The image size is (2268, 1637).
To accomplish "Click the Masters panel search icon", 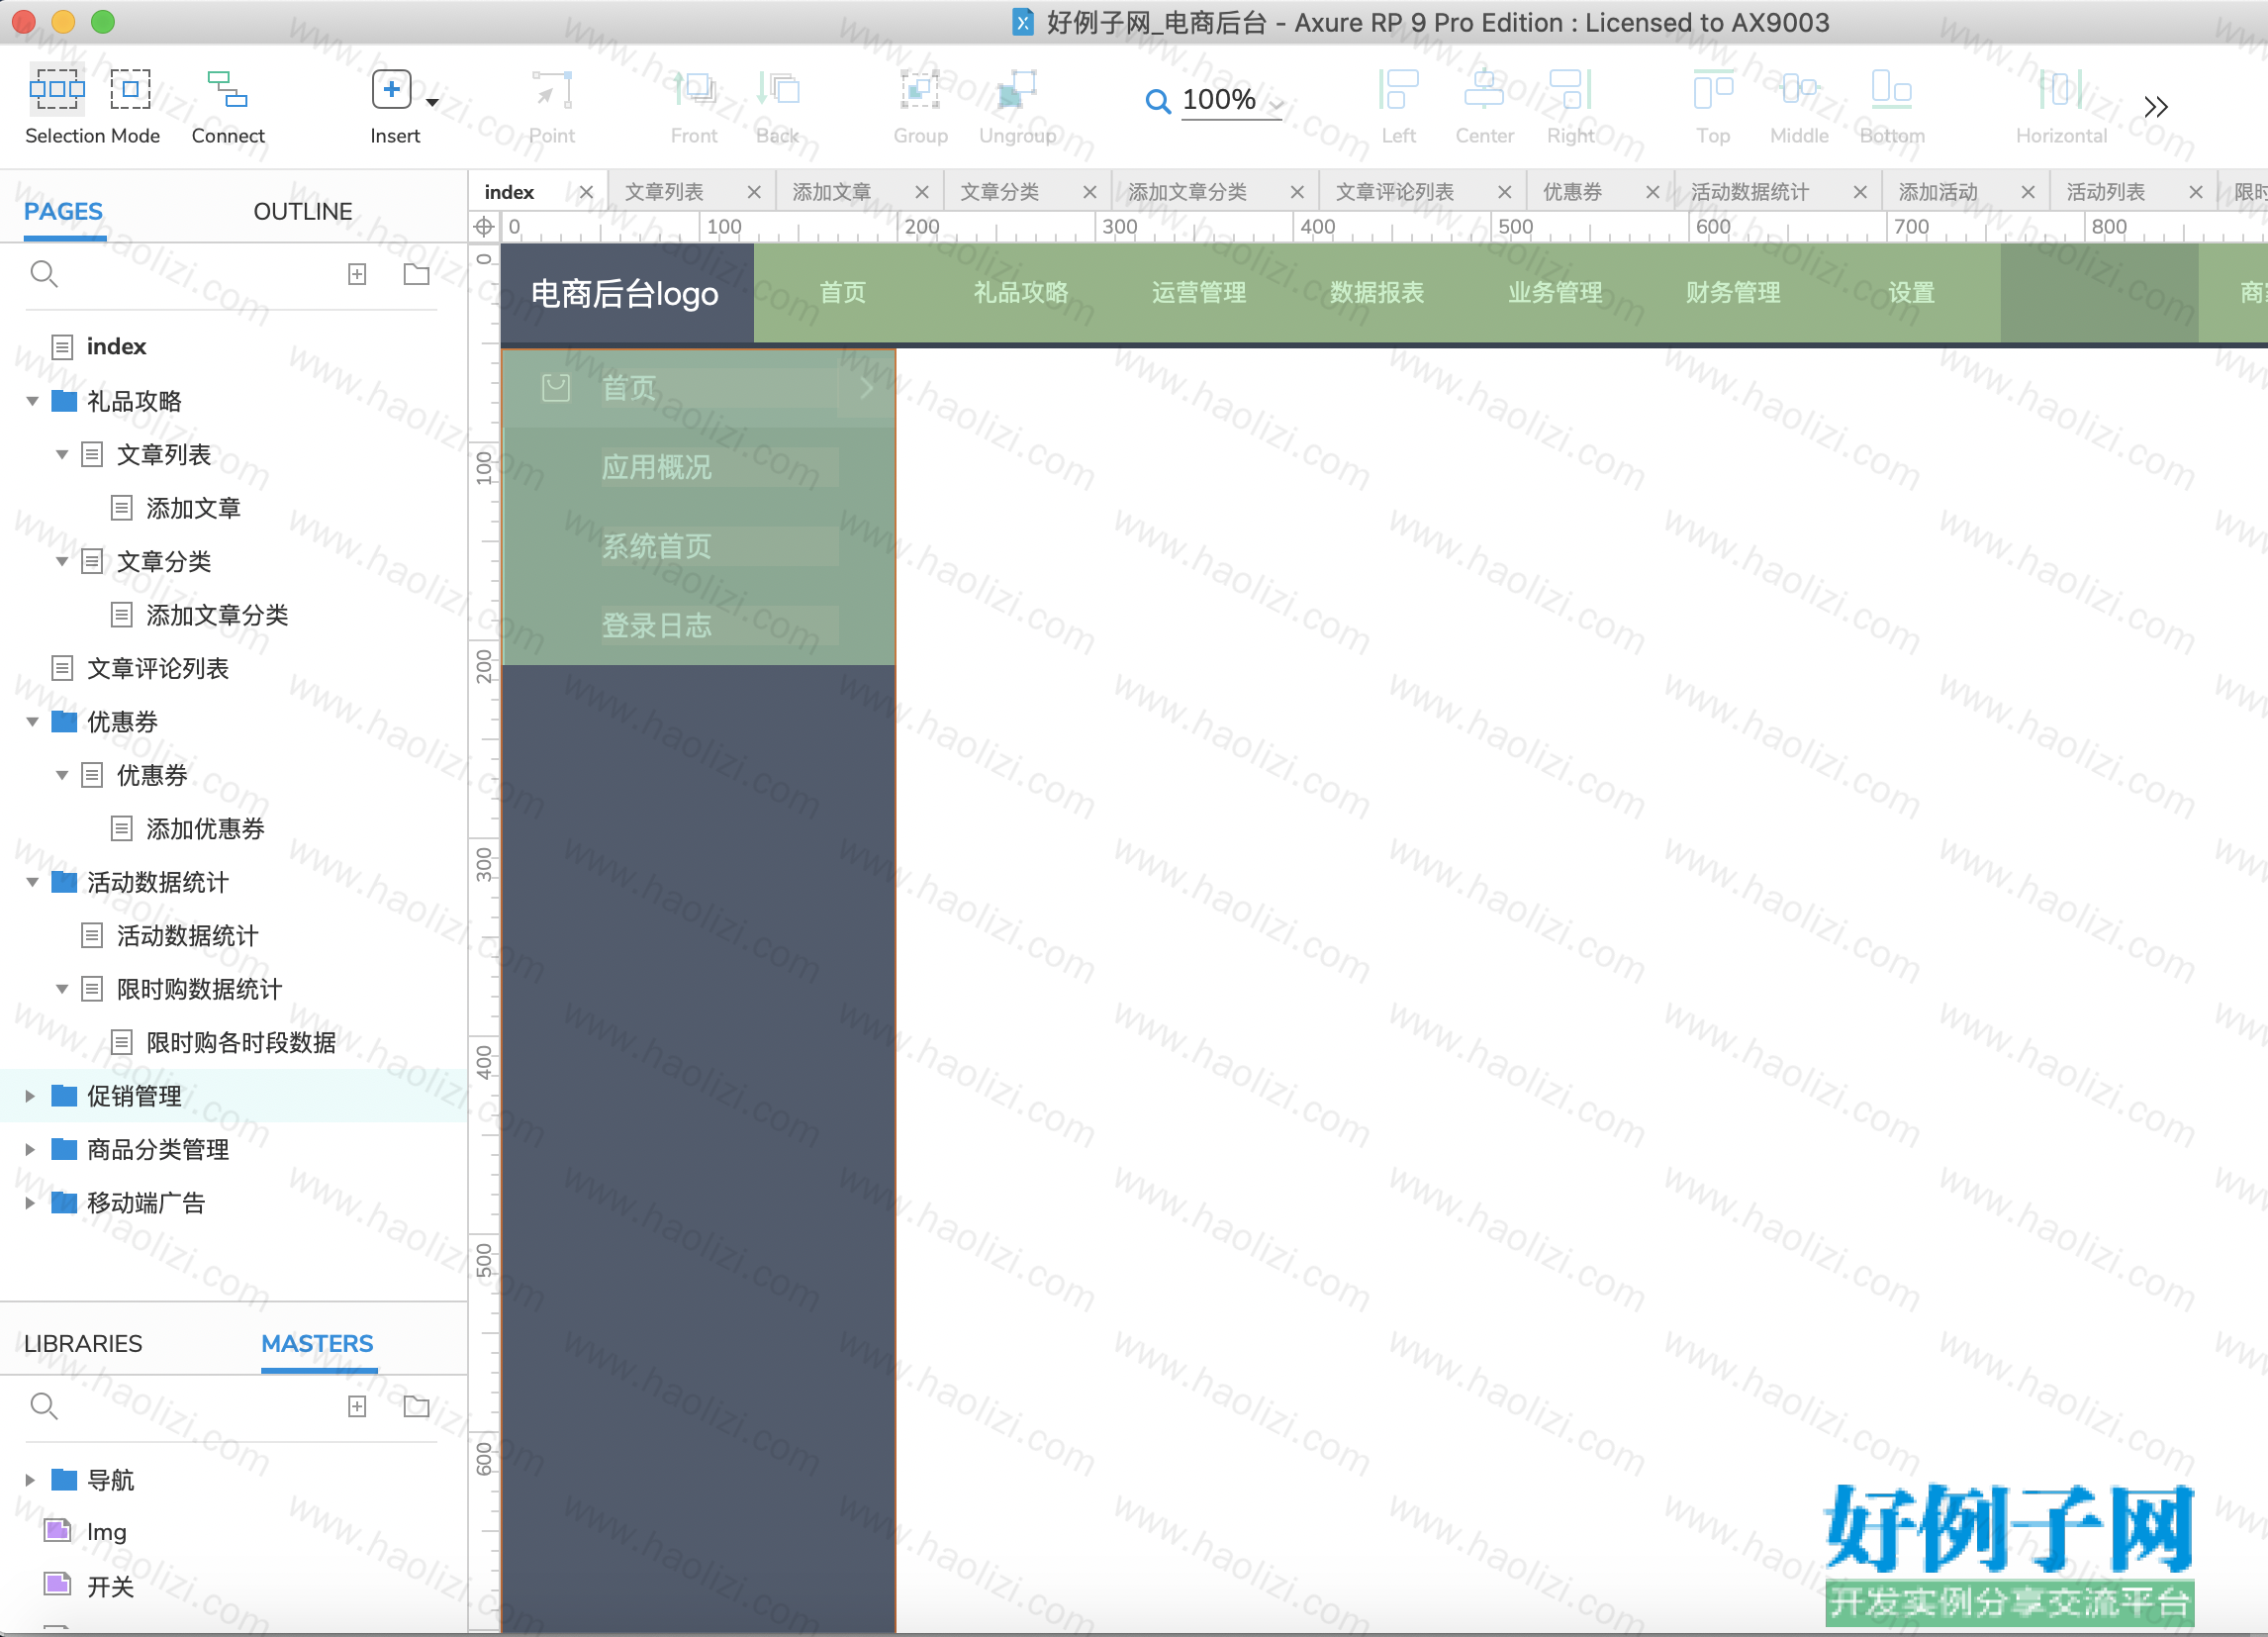I will click(x=43, y=1406).
